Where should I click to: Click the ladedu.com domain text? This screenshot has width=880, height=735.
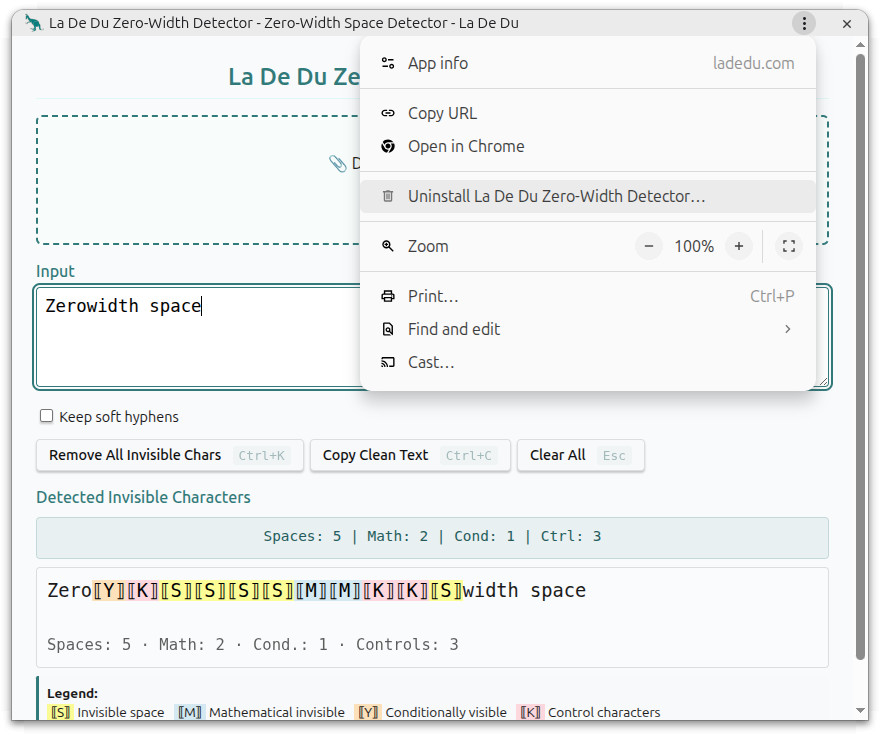753,63
